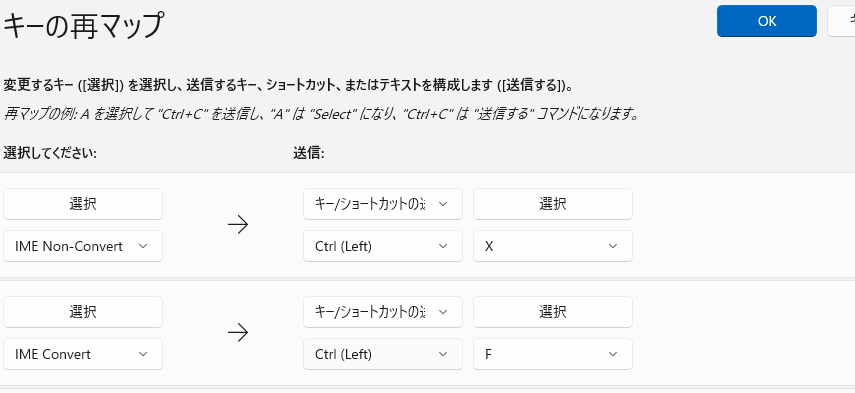Click the partially visible button beside OK
The height and width of the screenshot is (393, 855).
click(841, 21)
